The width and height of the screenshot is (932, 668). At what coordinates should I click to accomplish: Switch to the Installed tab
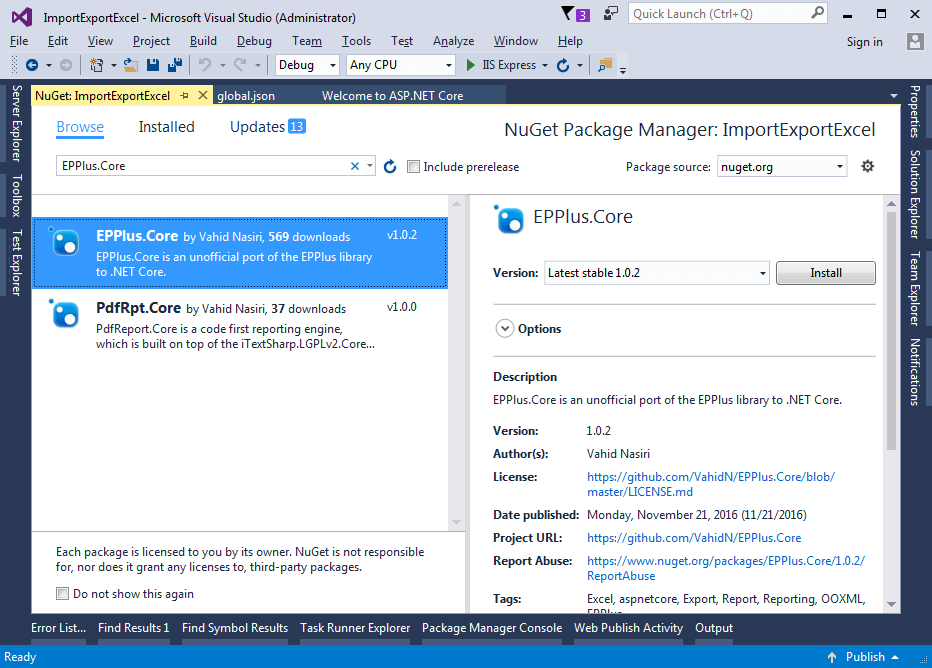click(166, 127)
